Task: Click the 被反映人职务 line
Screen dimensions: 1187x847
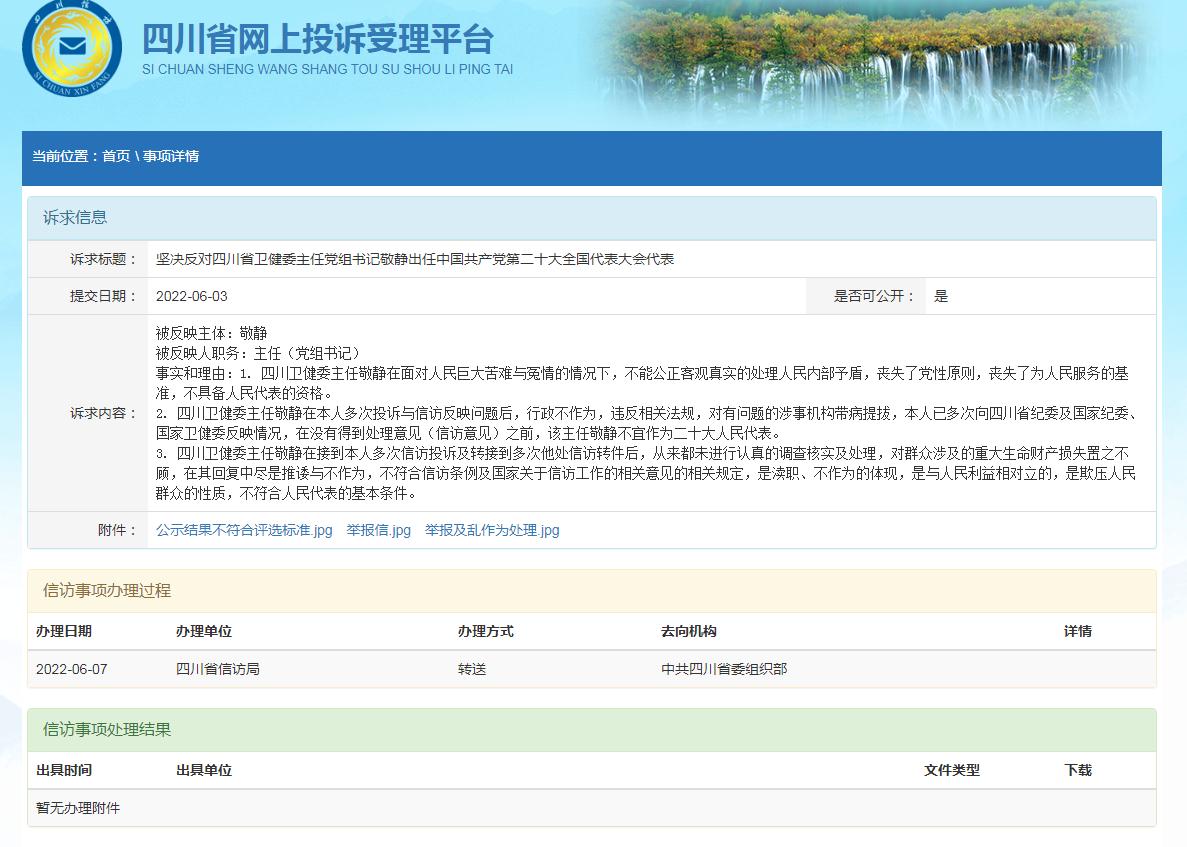Action: (x=259, y=353)
